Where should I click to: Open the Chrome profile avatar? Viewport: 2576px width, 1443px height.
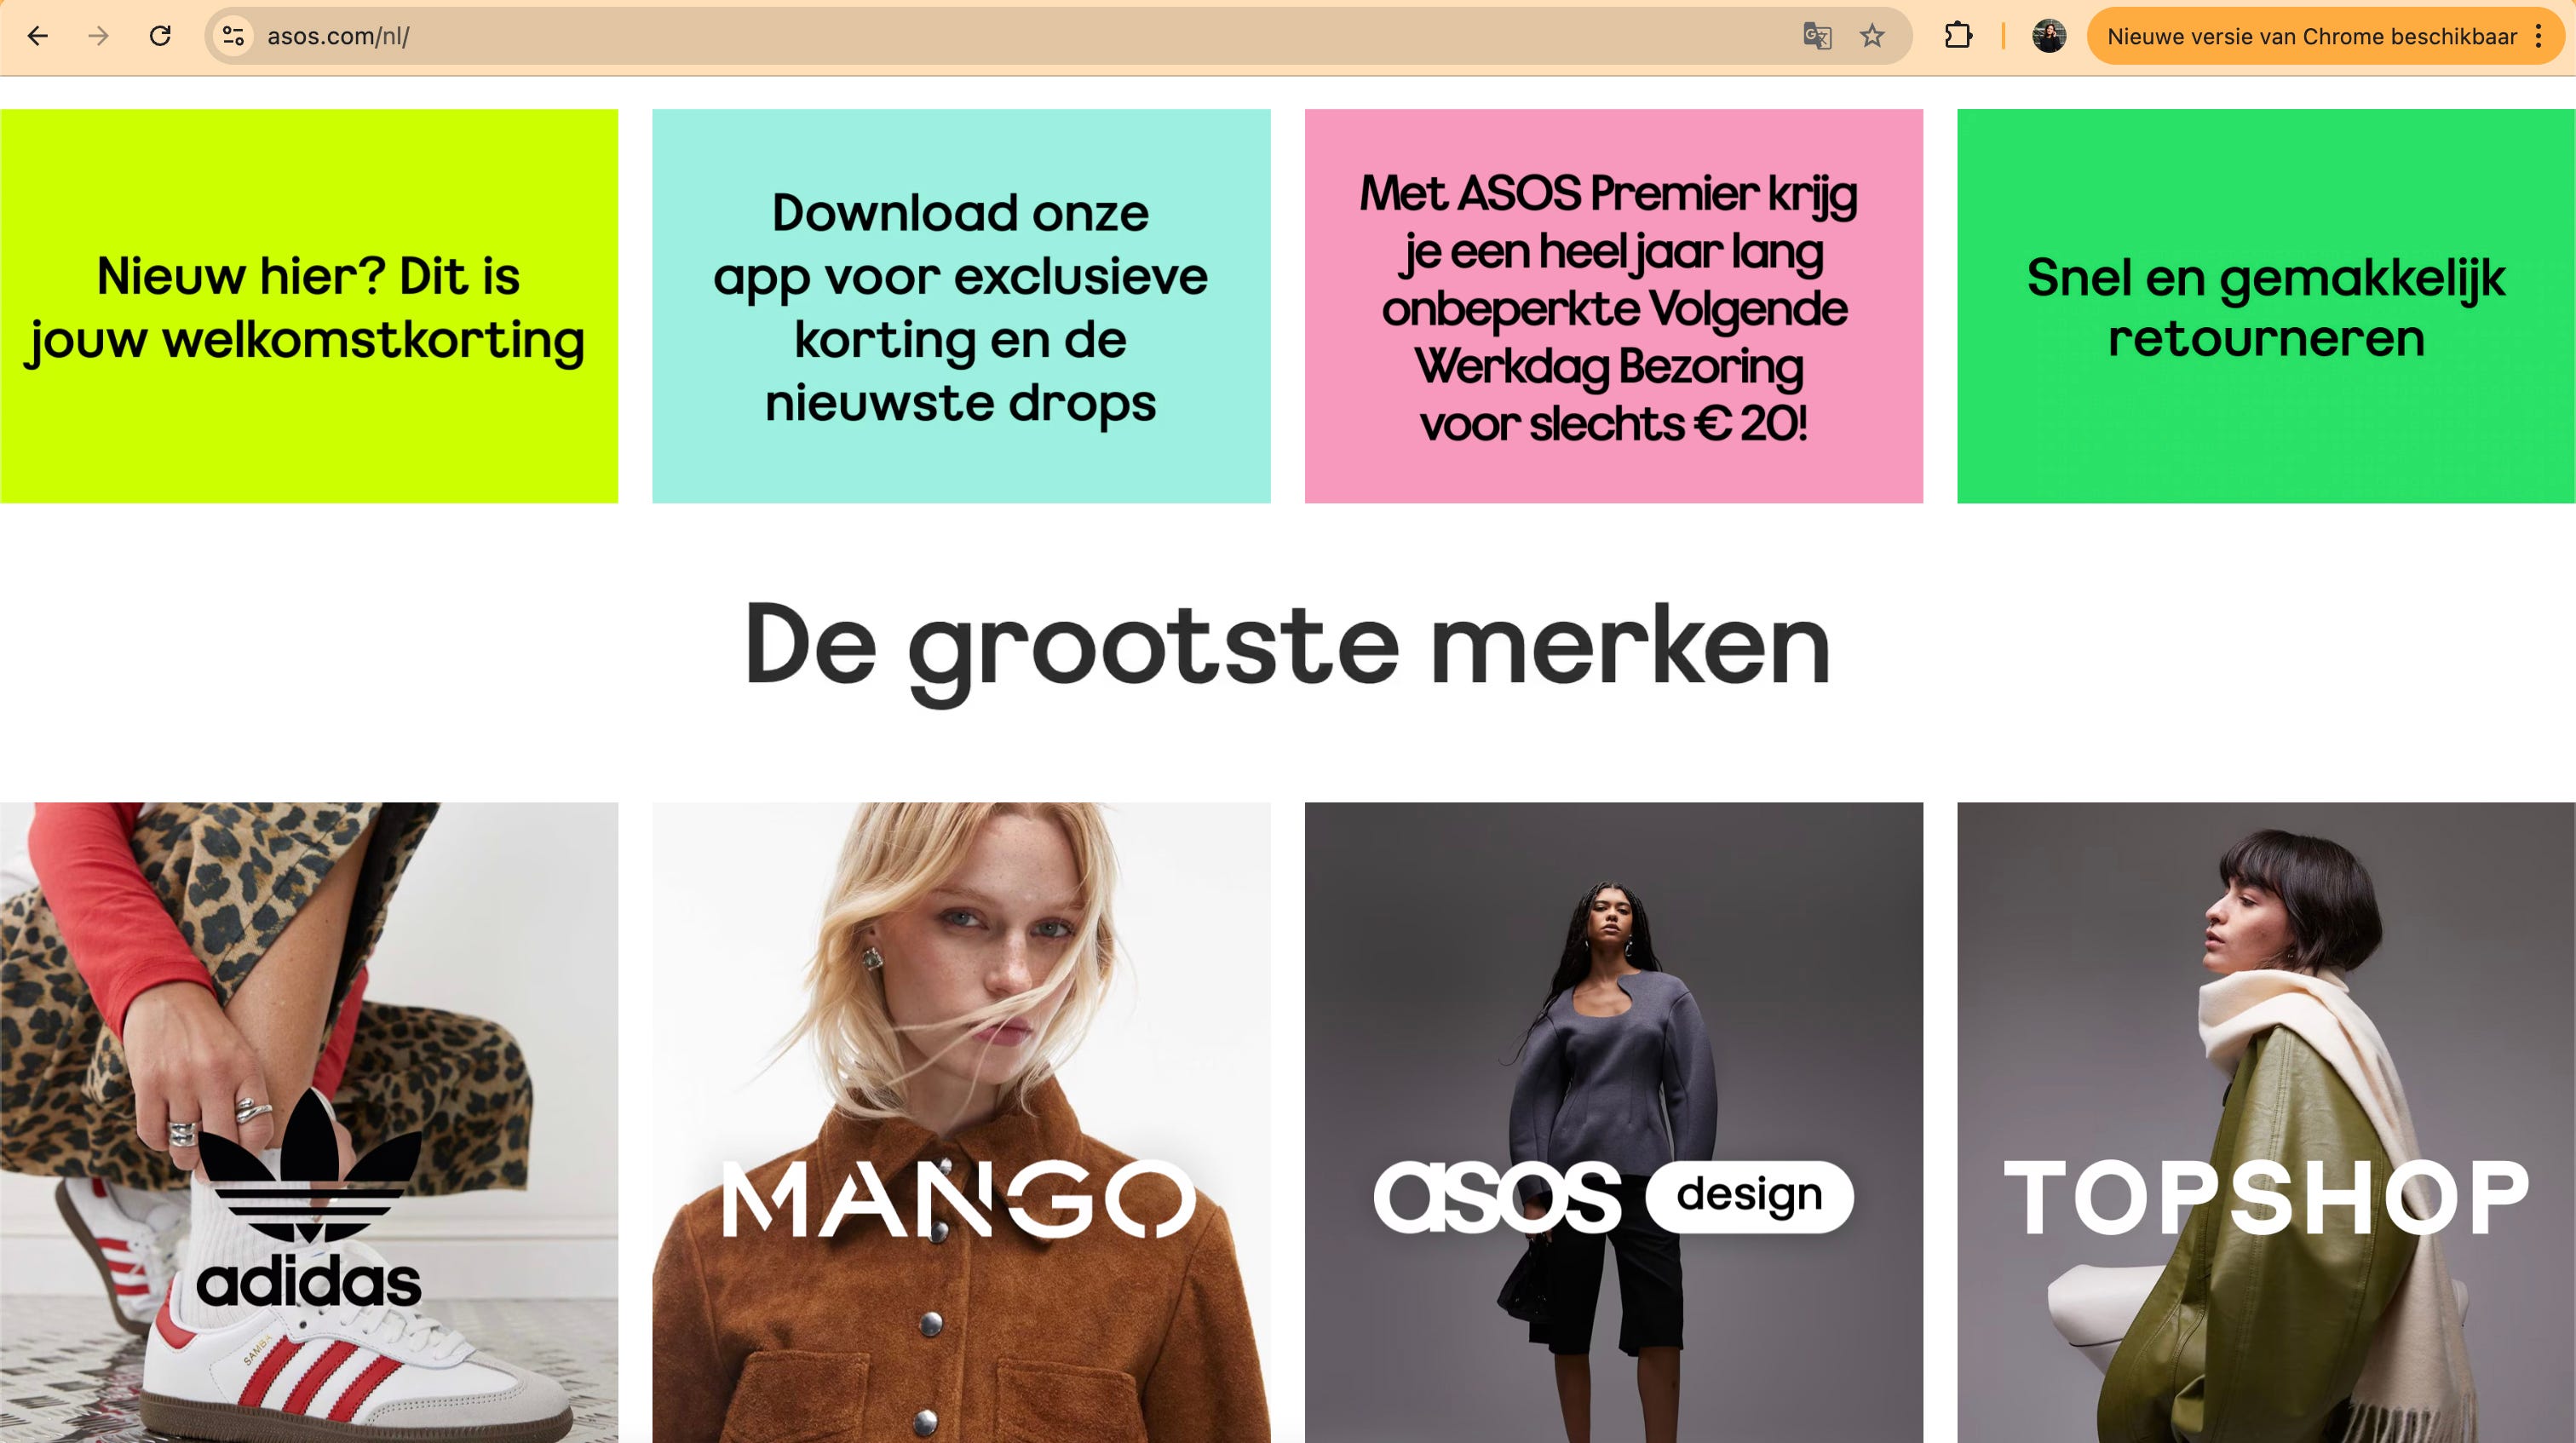coord(2049,36)
